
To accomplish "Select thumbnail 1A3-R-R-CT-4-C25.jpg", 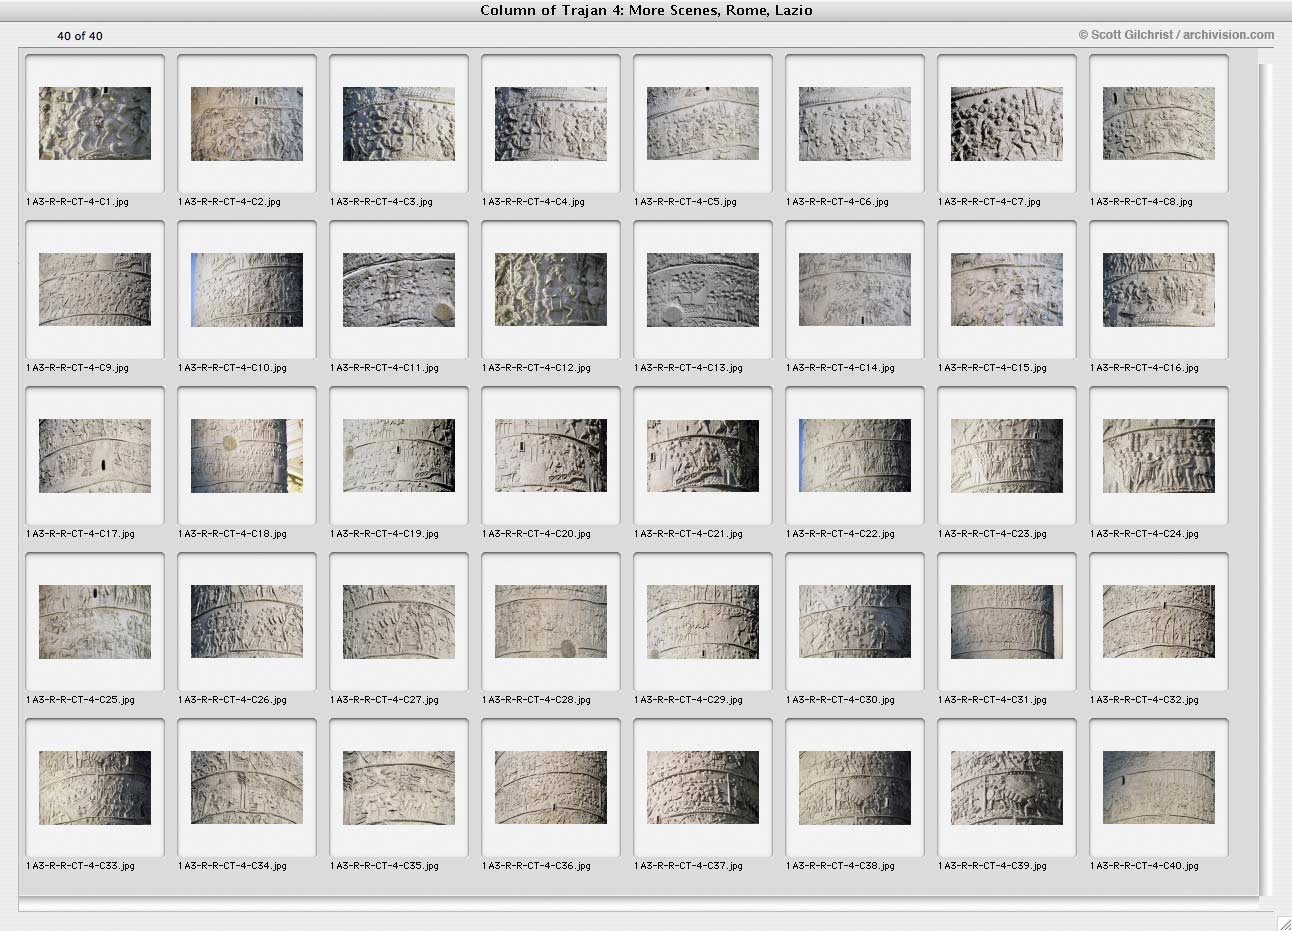I will point(95,621).
